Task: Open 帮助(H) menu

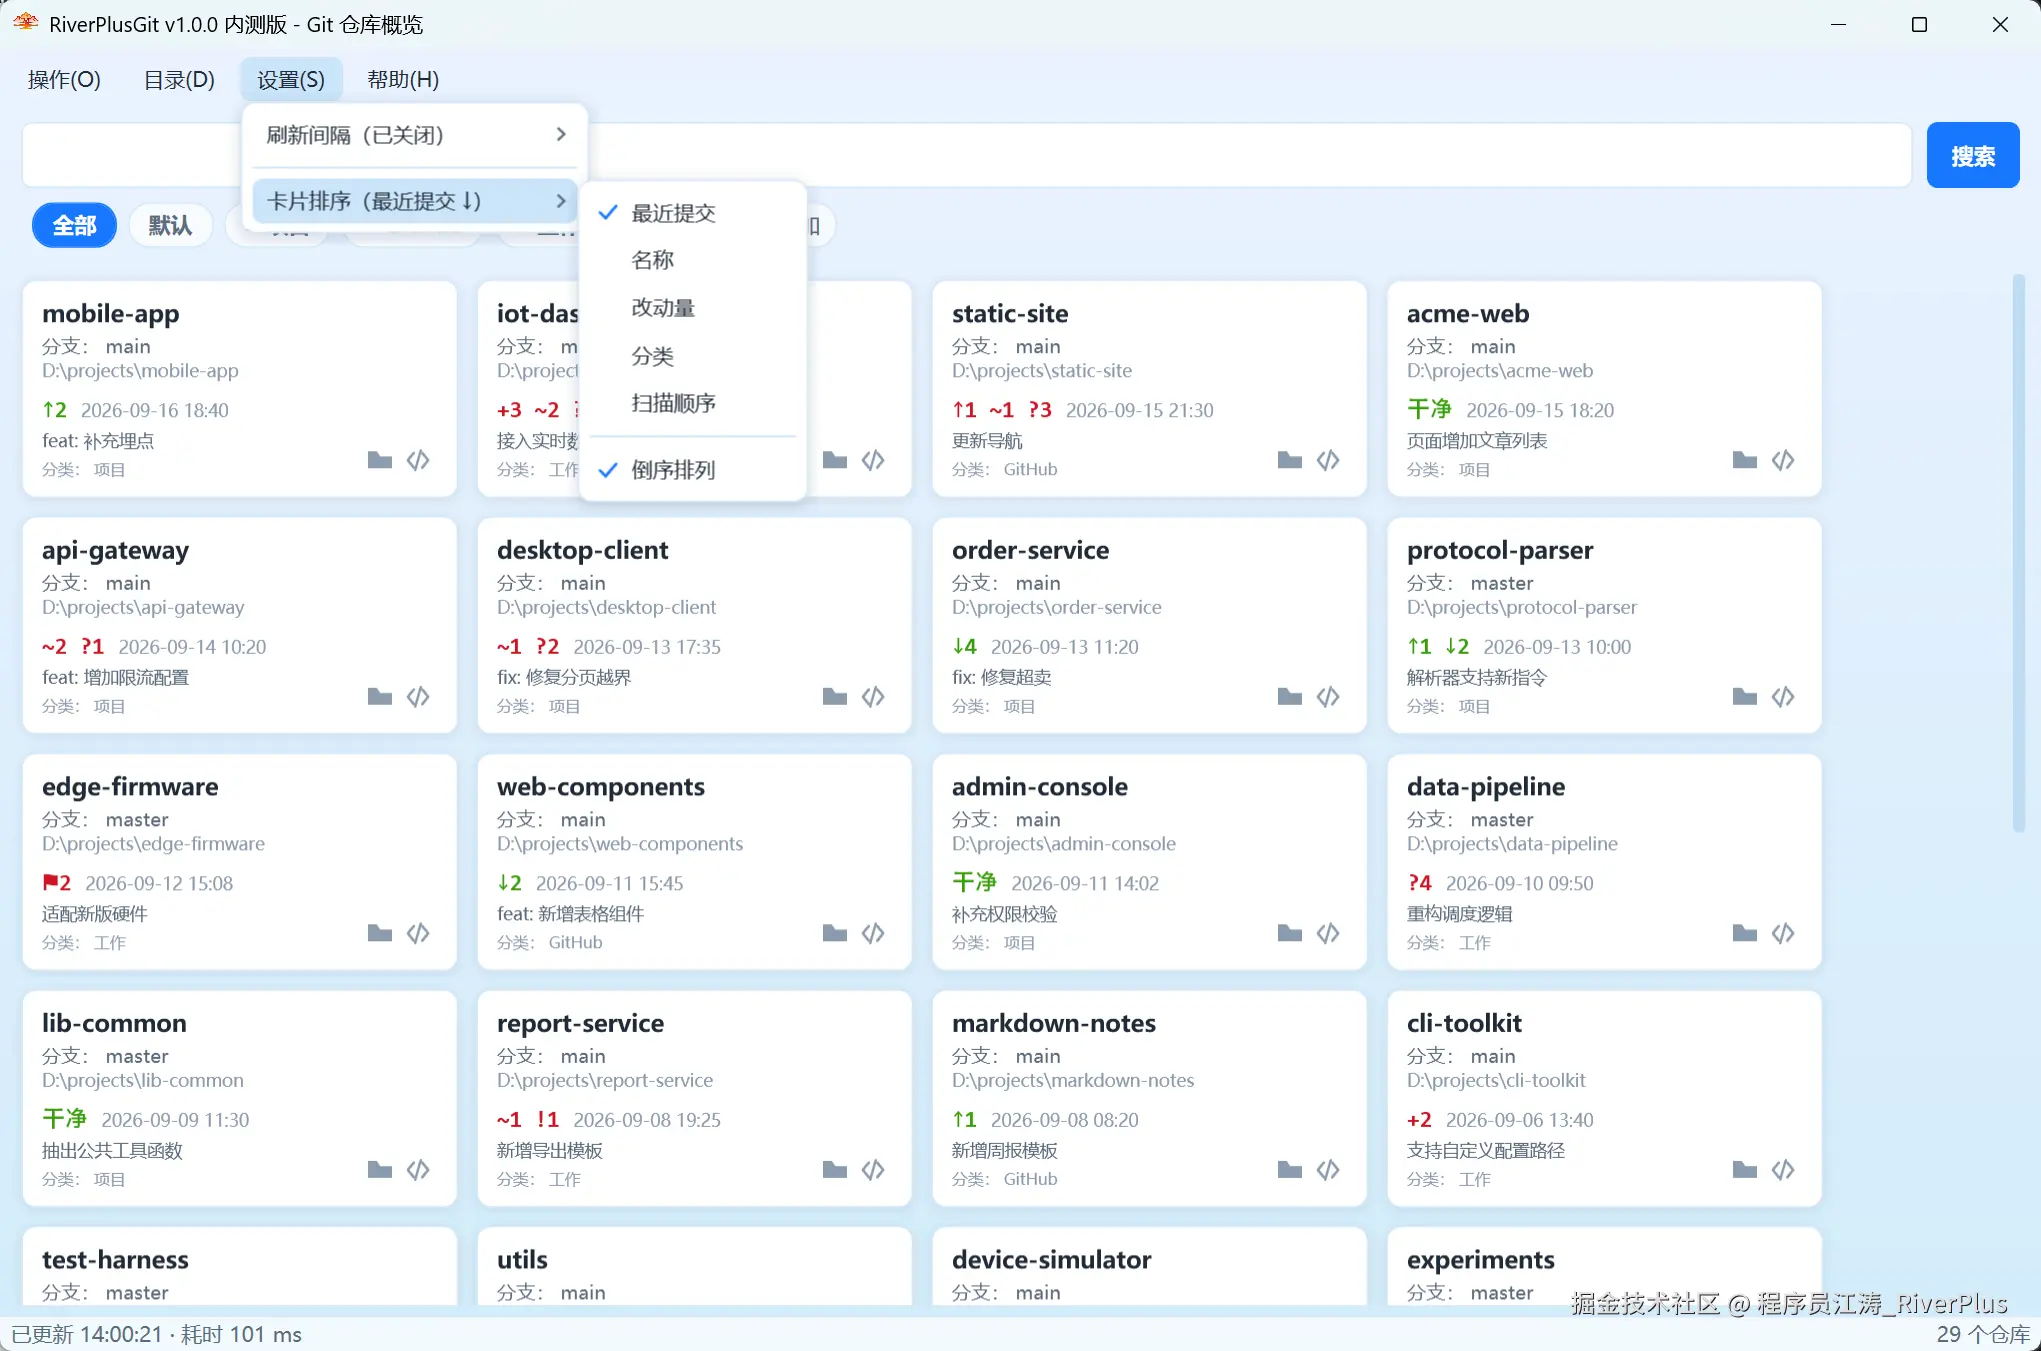Action: pyautogui.click(x=403, y=80)
